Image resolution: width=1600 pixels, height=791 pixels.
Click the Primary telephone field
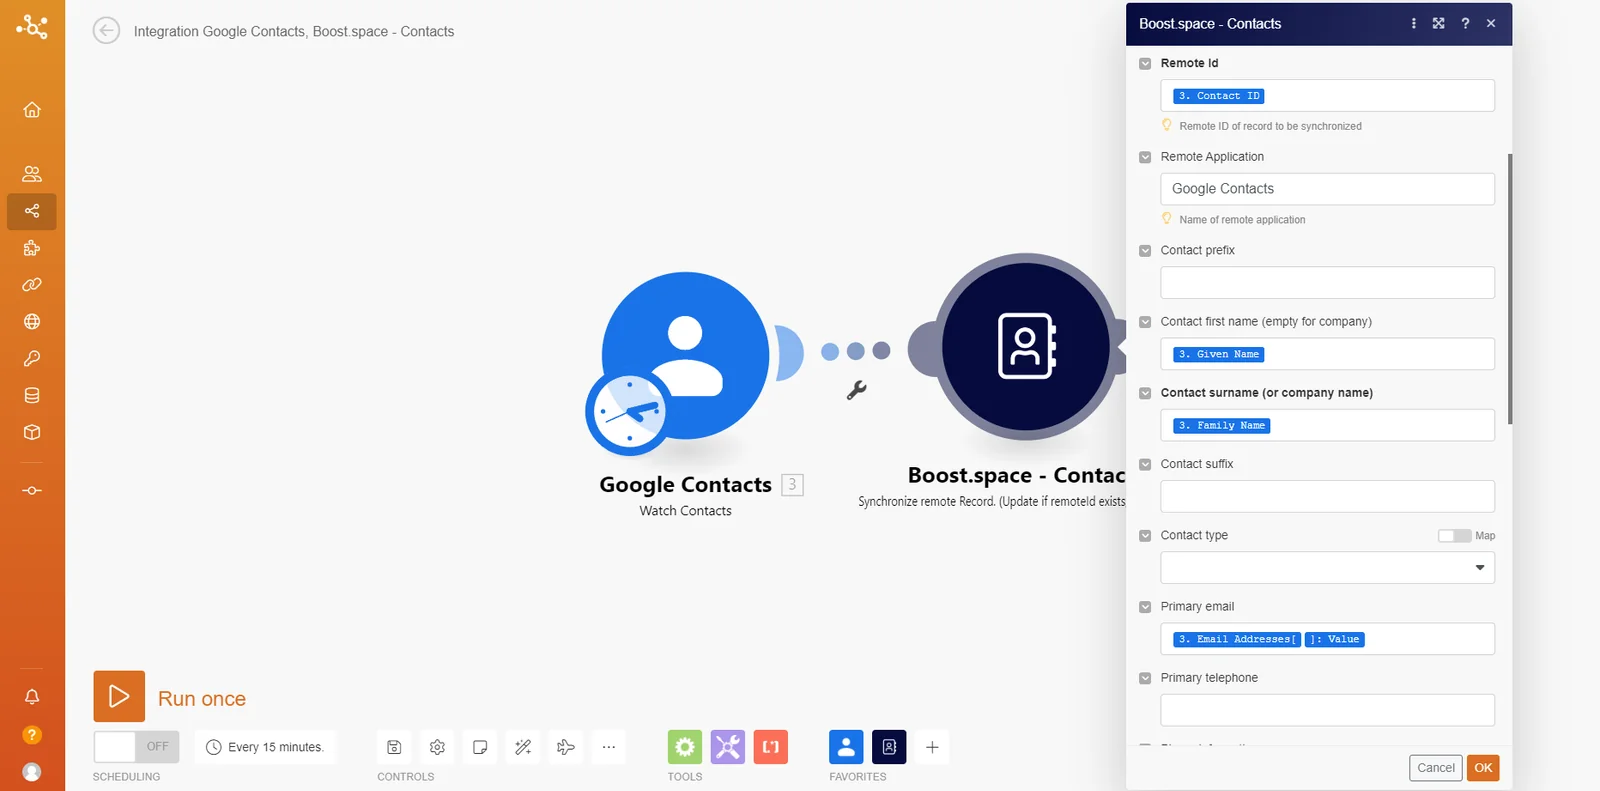point(1327,710)
